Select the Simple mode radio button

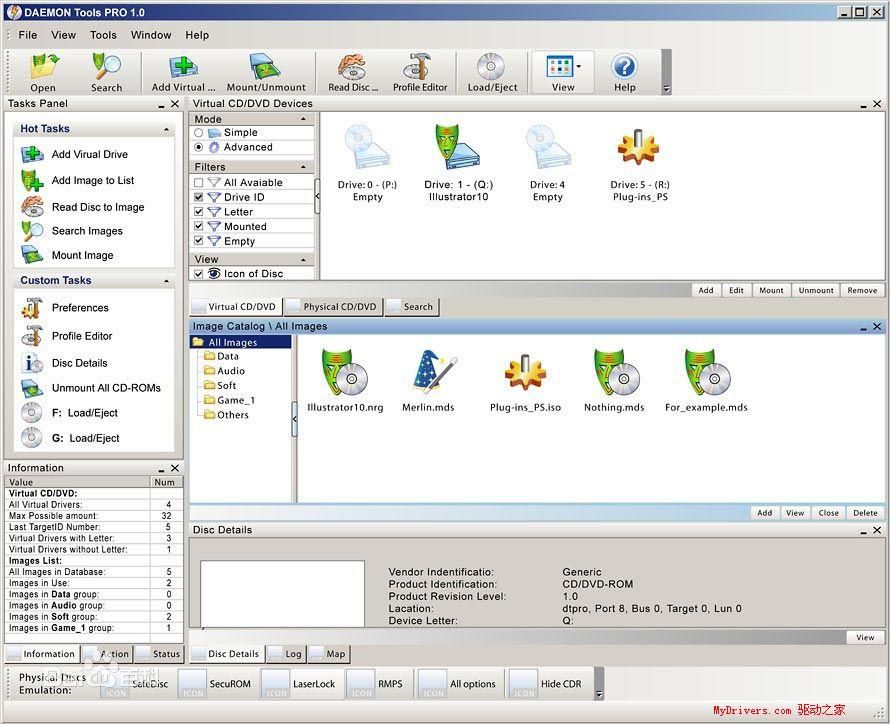click(199, 133)
